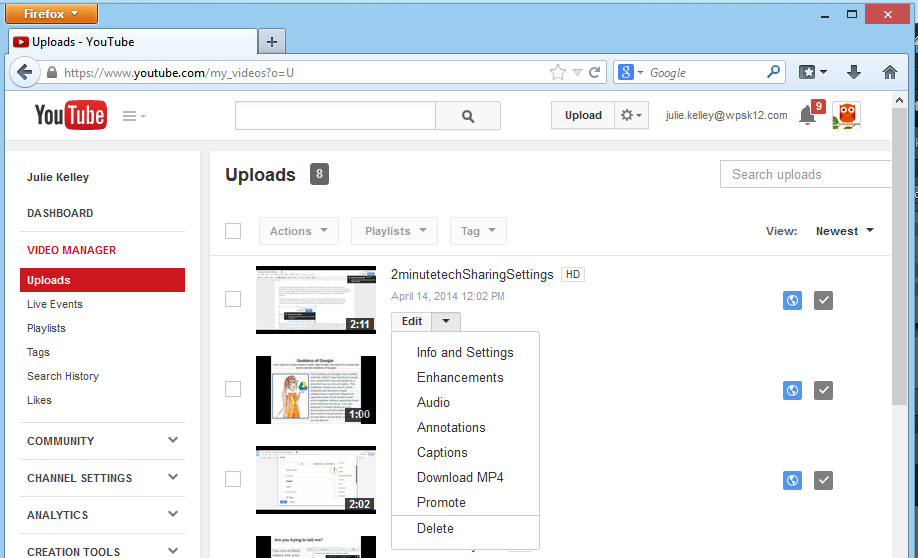Click public globe icon for 1:00 video
This screenshot has width=918, height=558.
tap(792, 391)
